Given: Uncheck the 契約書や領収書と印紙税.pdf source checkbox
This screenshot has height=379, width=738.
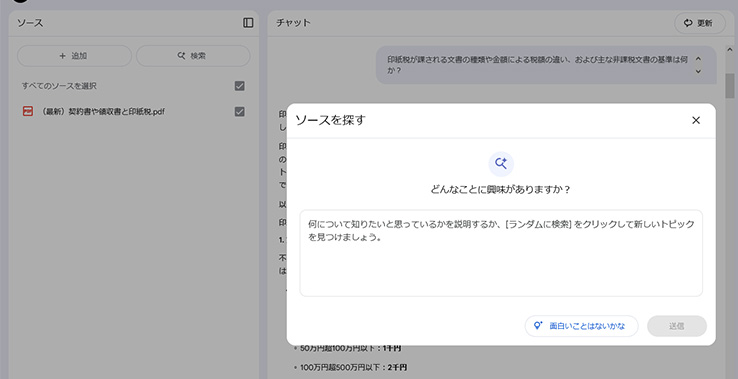Looking at the screenshot, I should [x=240, y=112].
